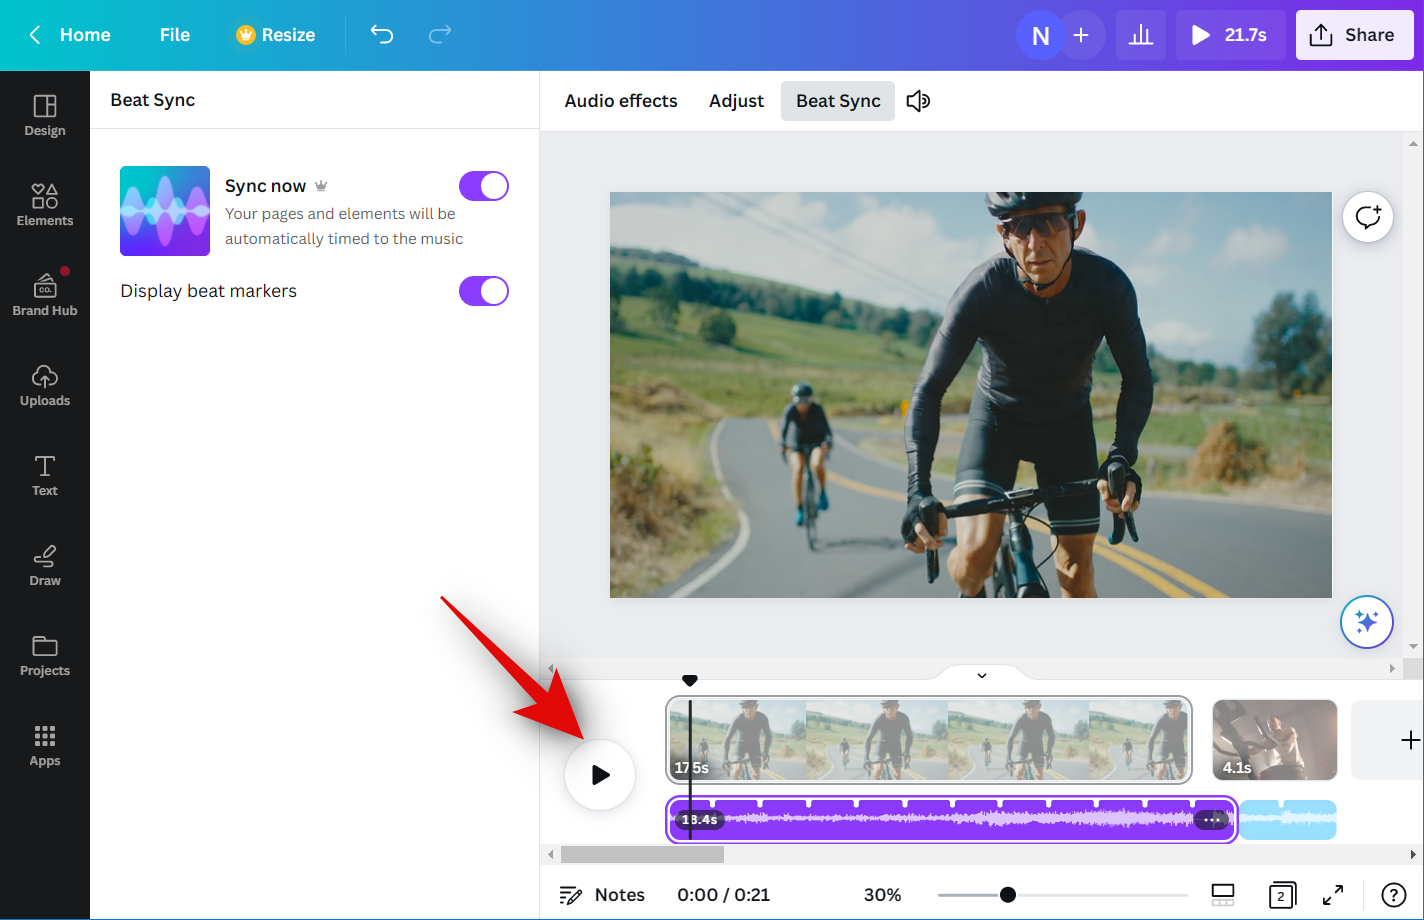Open the Uploads panel
Screen dimensions: 1424x920
pos(45,385)
